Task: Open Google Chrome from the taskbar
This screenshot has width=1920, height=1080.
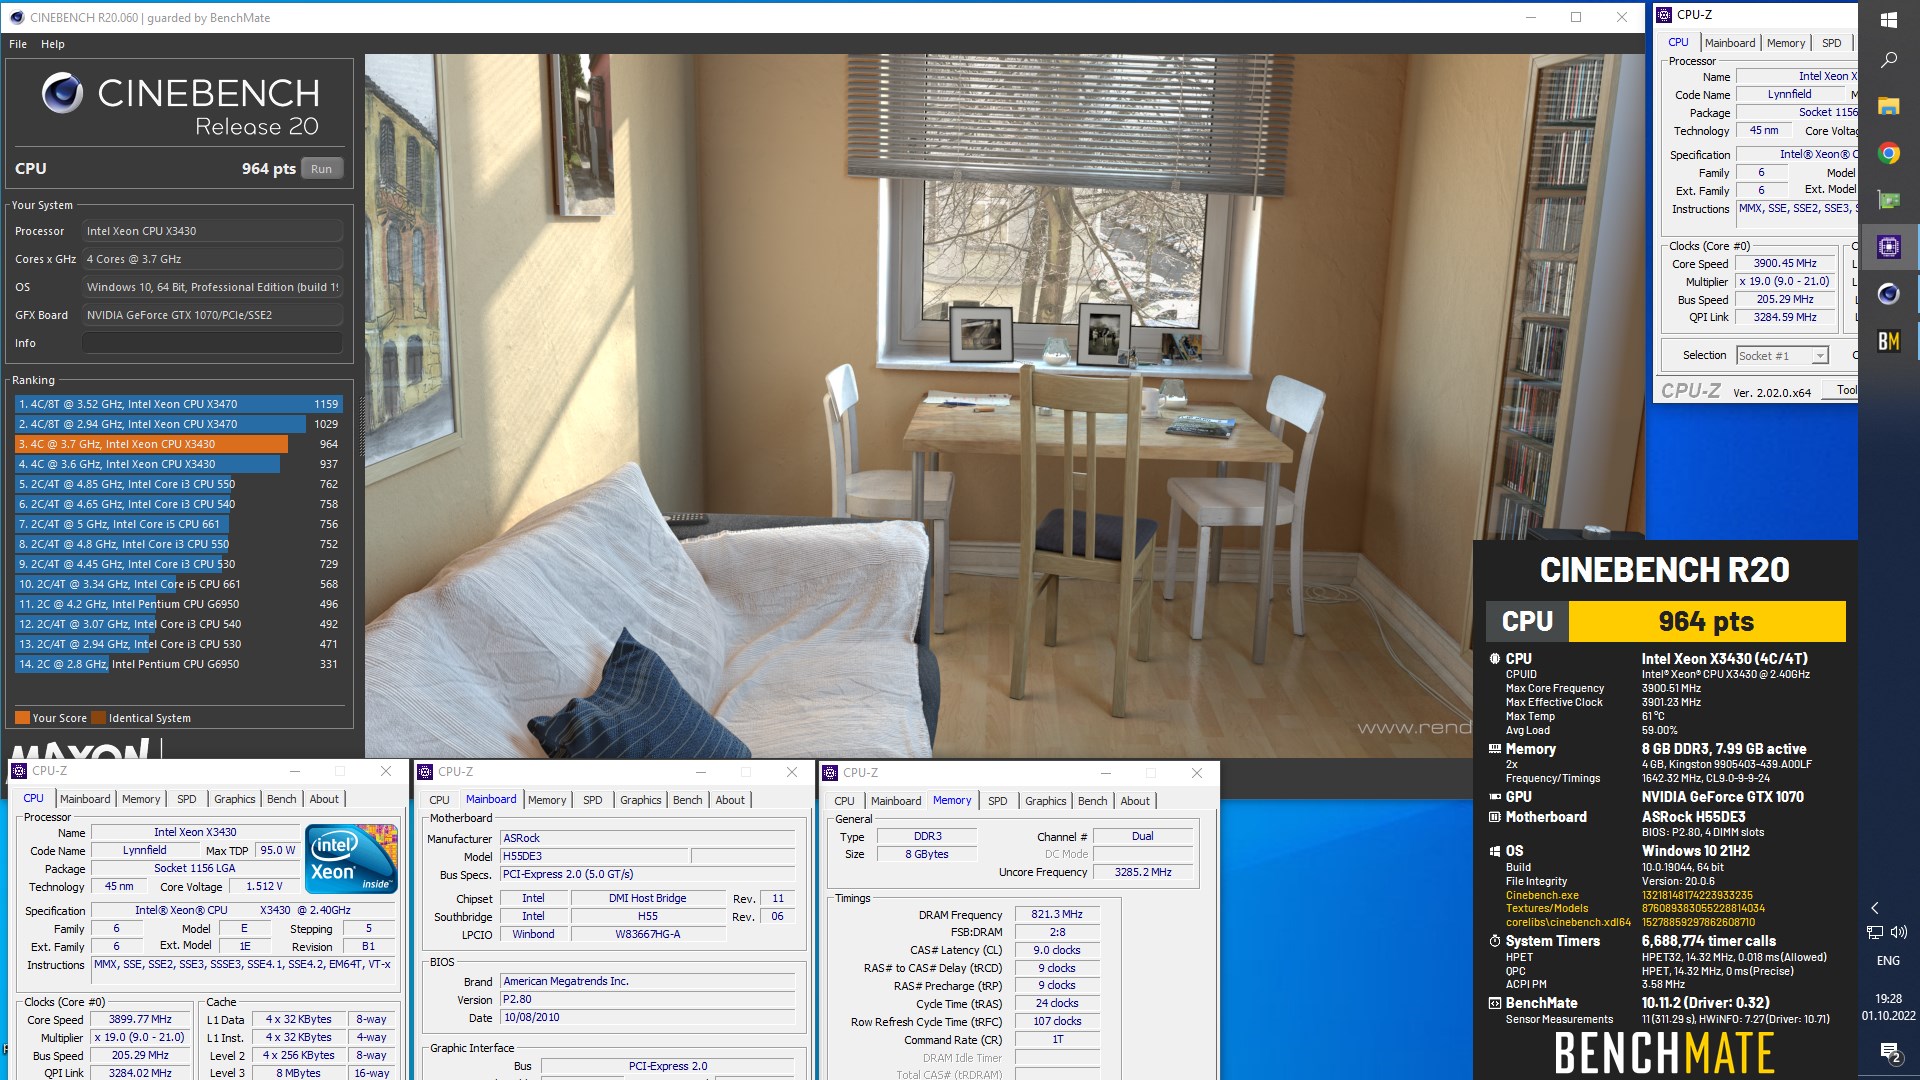Action: (x=1888, y=153)
